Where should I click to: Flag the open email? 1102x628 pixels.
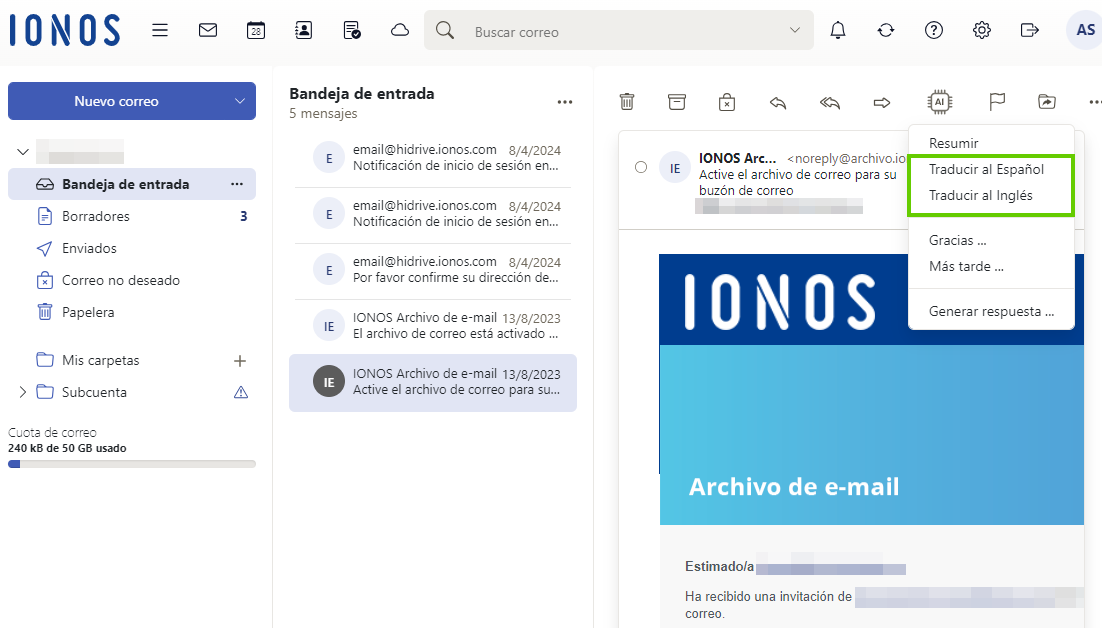997,103
